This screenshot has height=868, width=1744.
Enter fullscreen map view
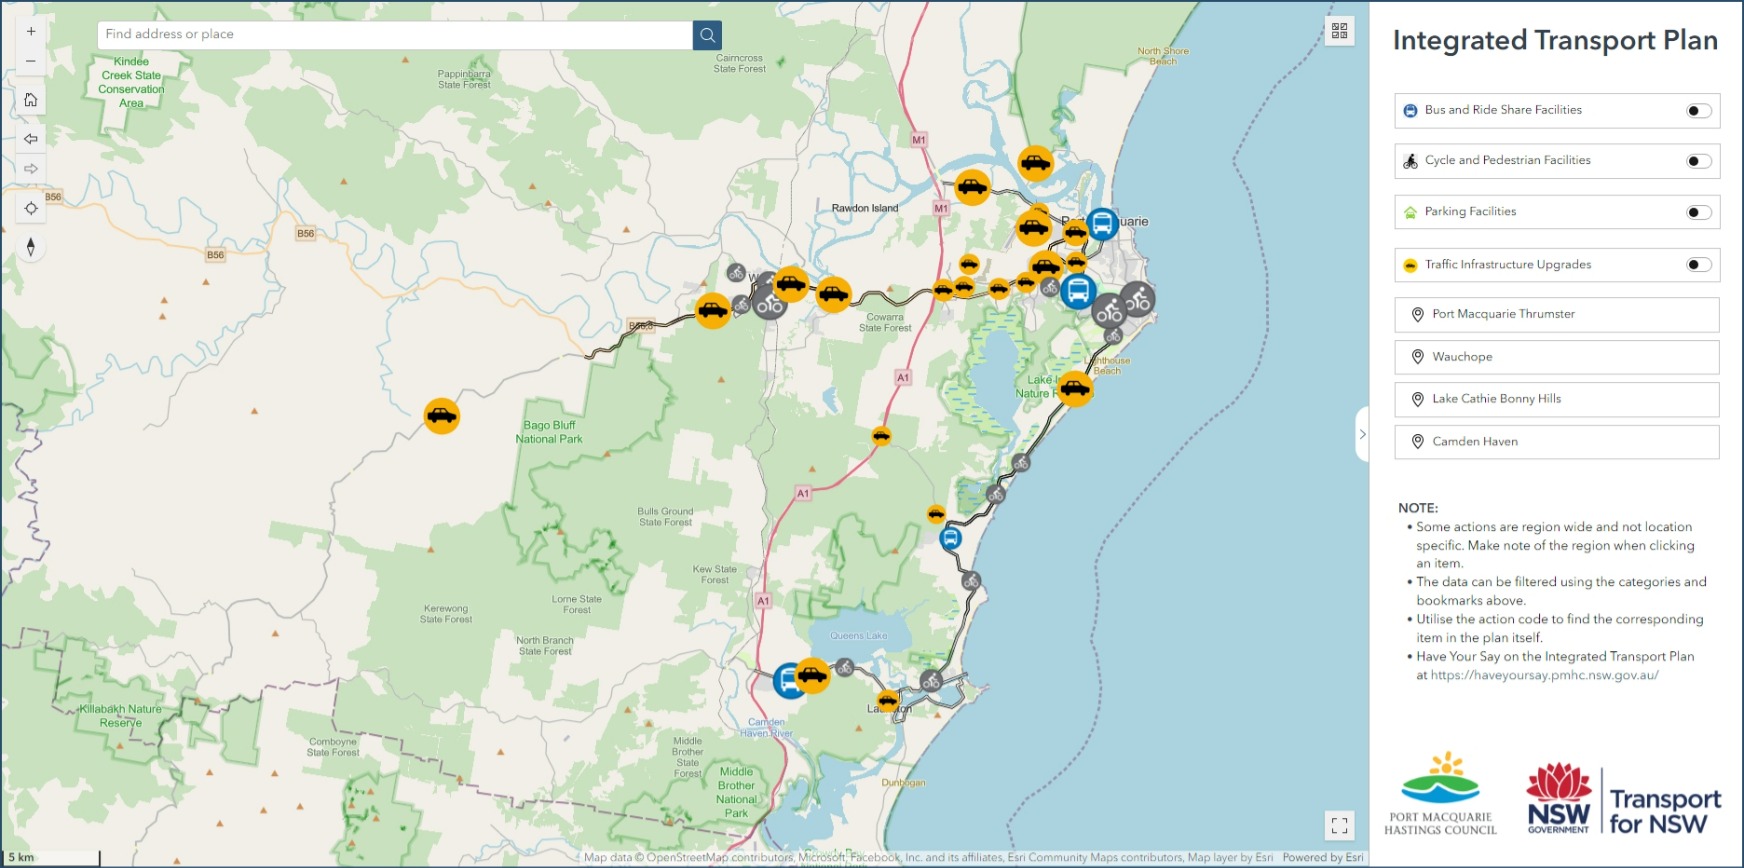[1339, 825]
